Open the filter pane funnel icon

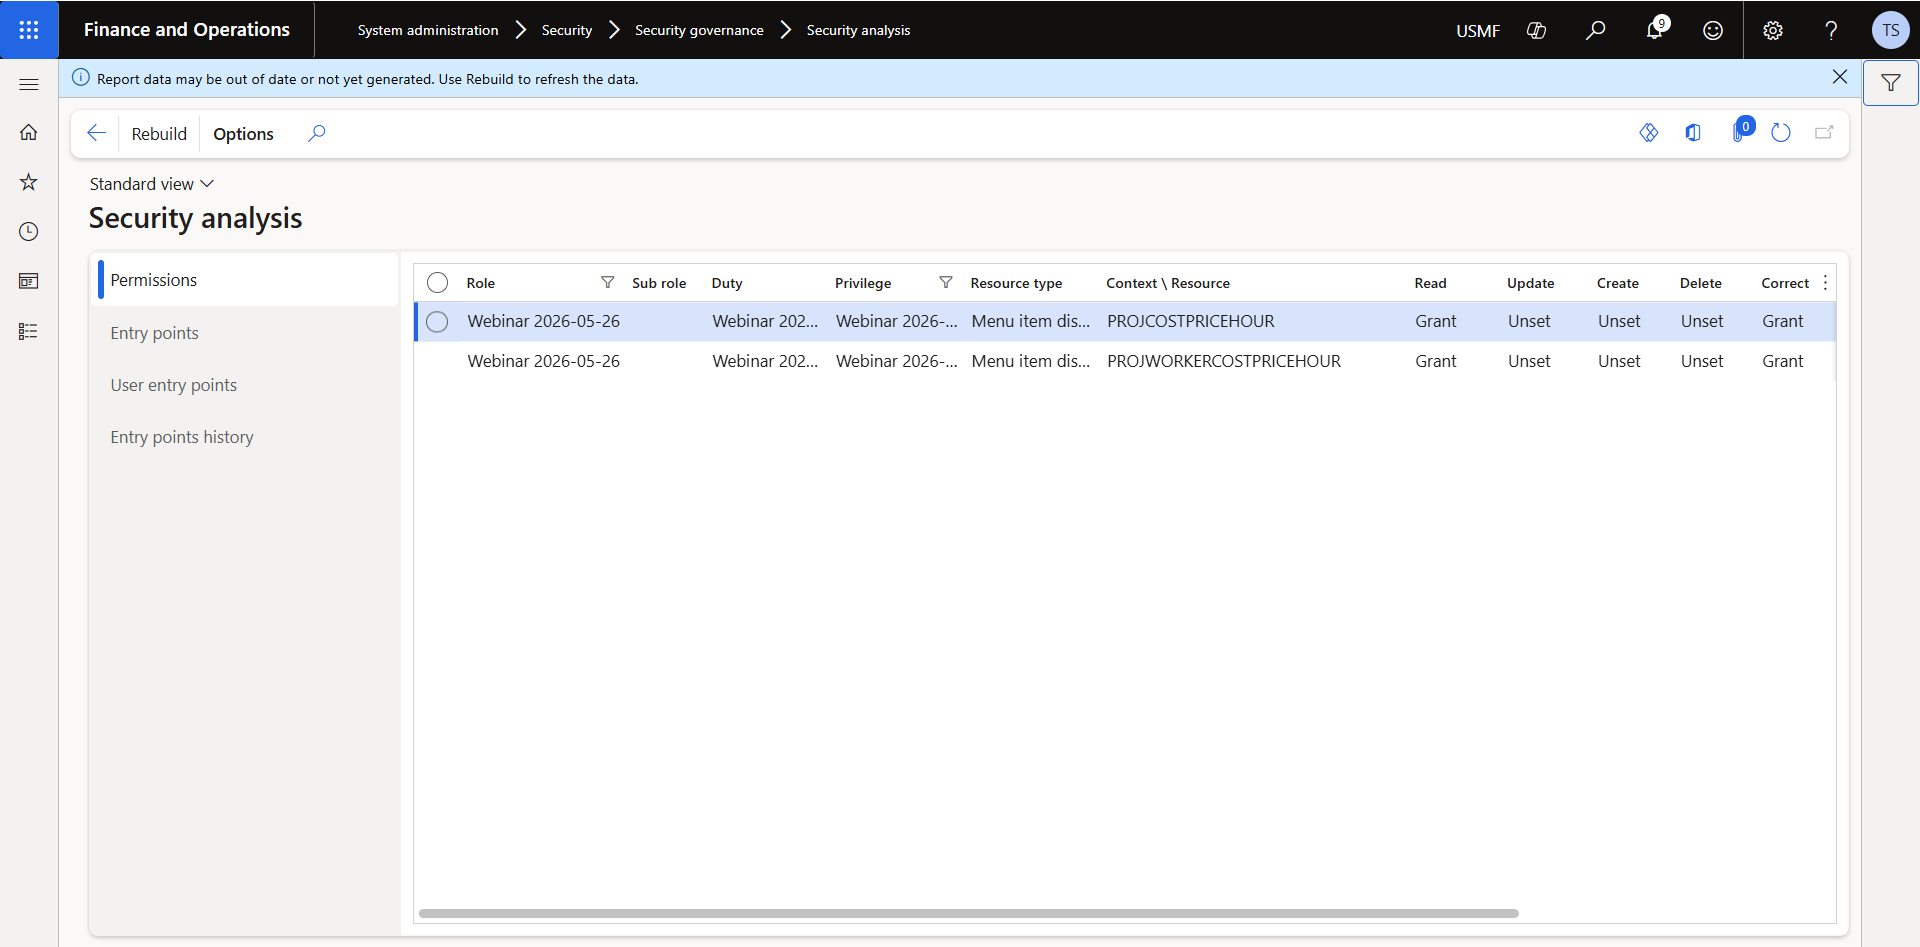[1891, 83]
